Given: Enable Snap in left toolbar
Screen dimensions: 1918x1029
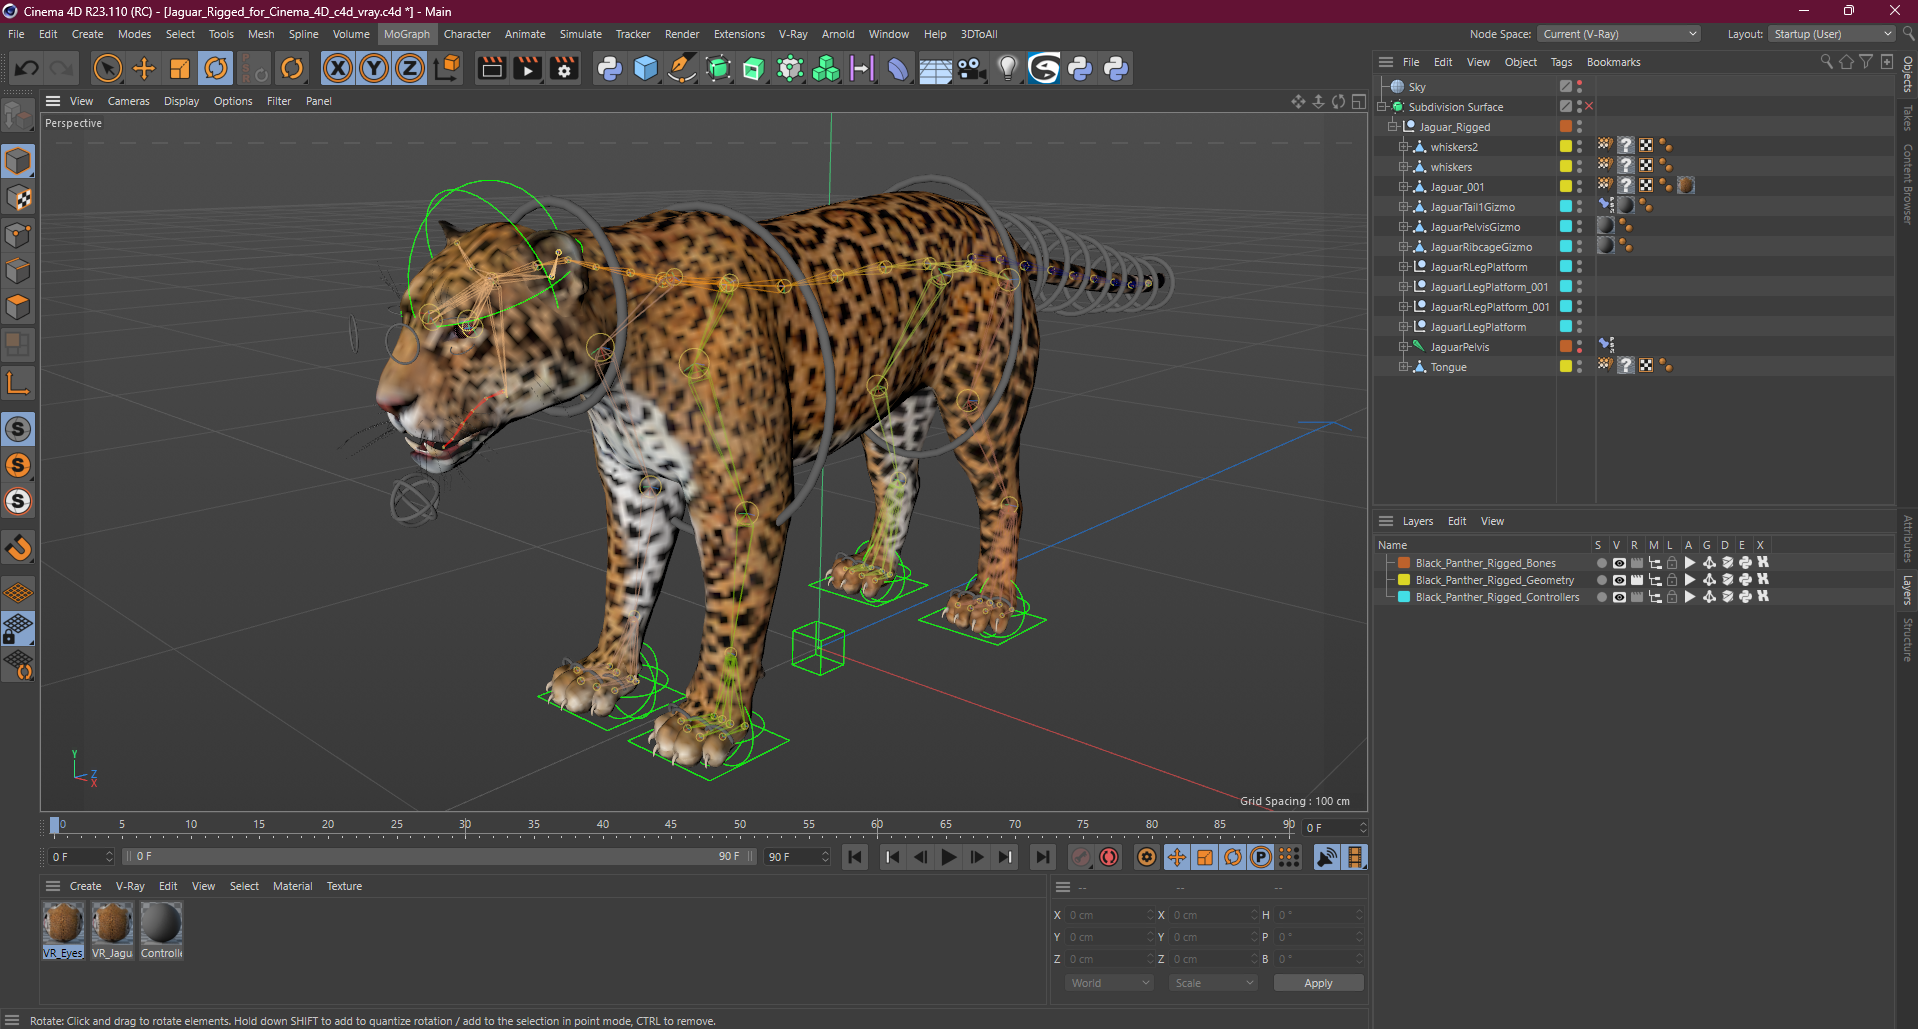Looking at the screenshot, I should point(18,547).
